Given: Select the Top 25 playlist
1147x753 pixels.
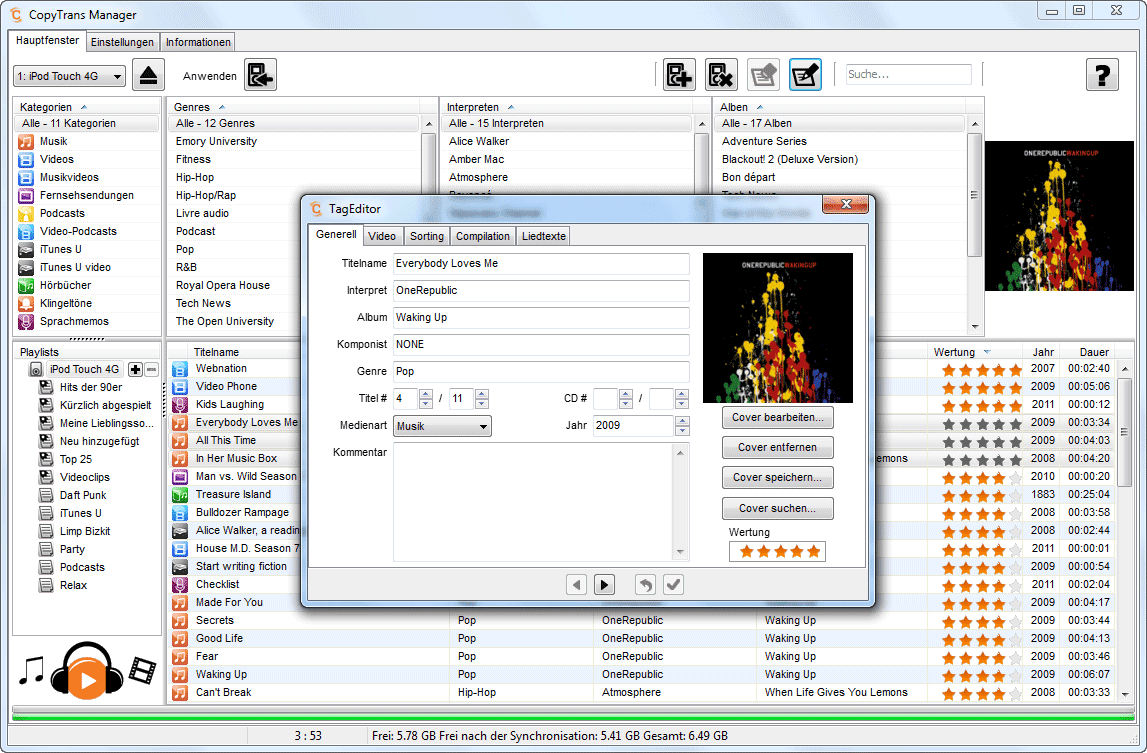Looking at the screenshot, I should [76, 460].
